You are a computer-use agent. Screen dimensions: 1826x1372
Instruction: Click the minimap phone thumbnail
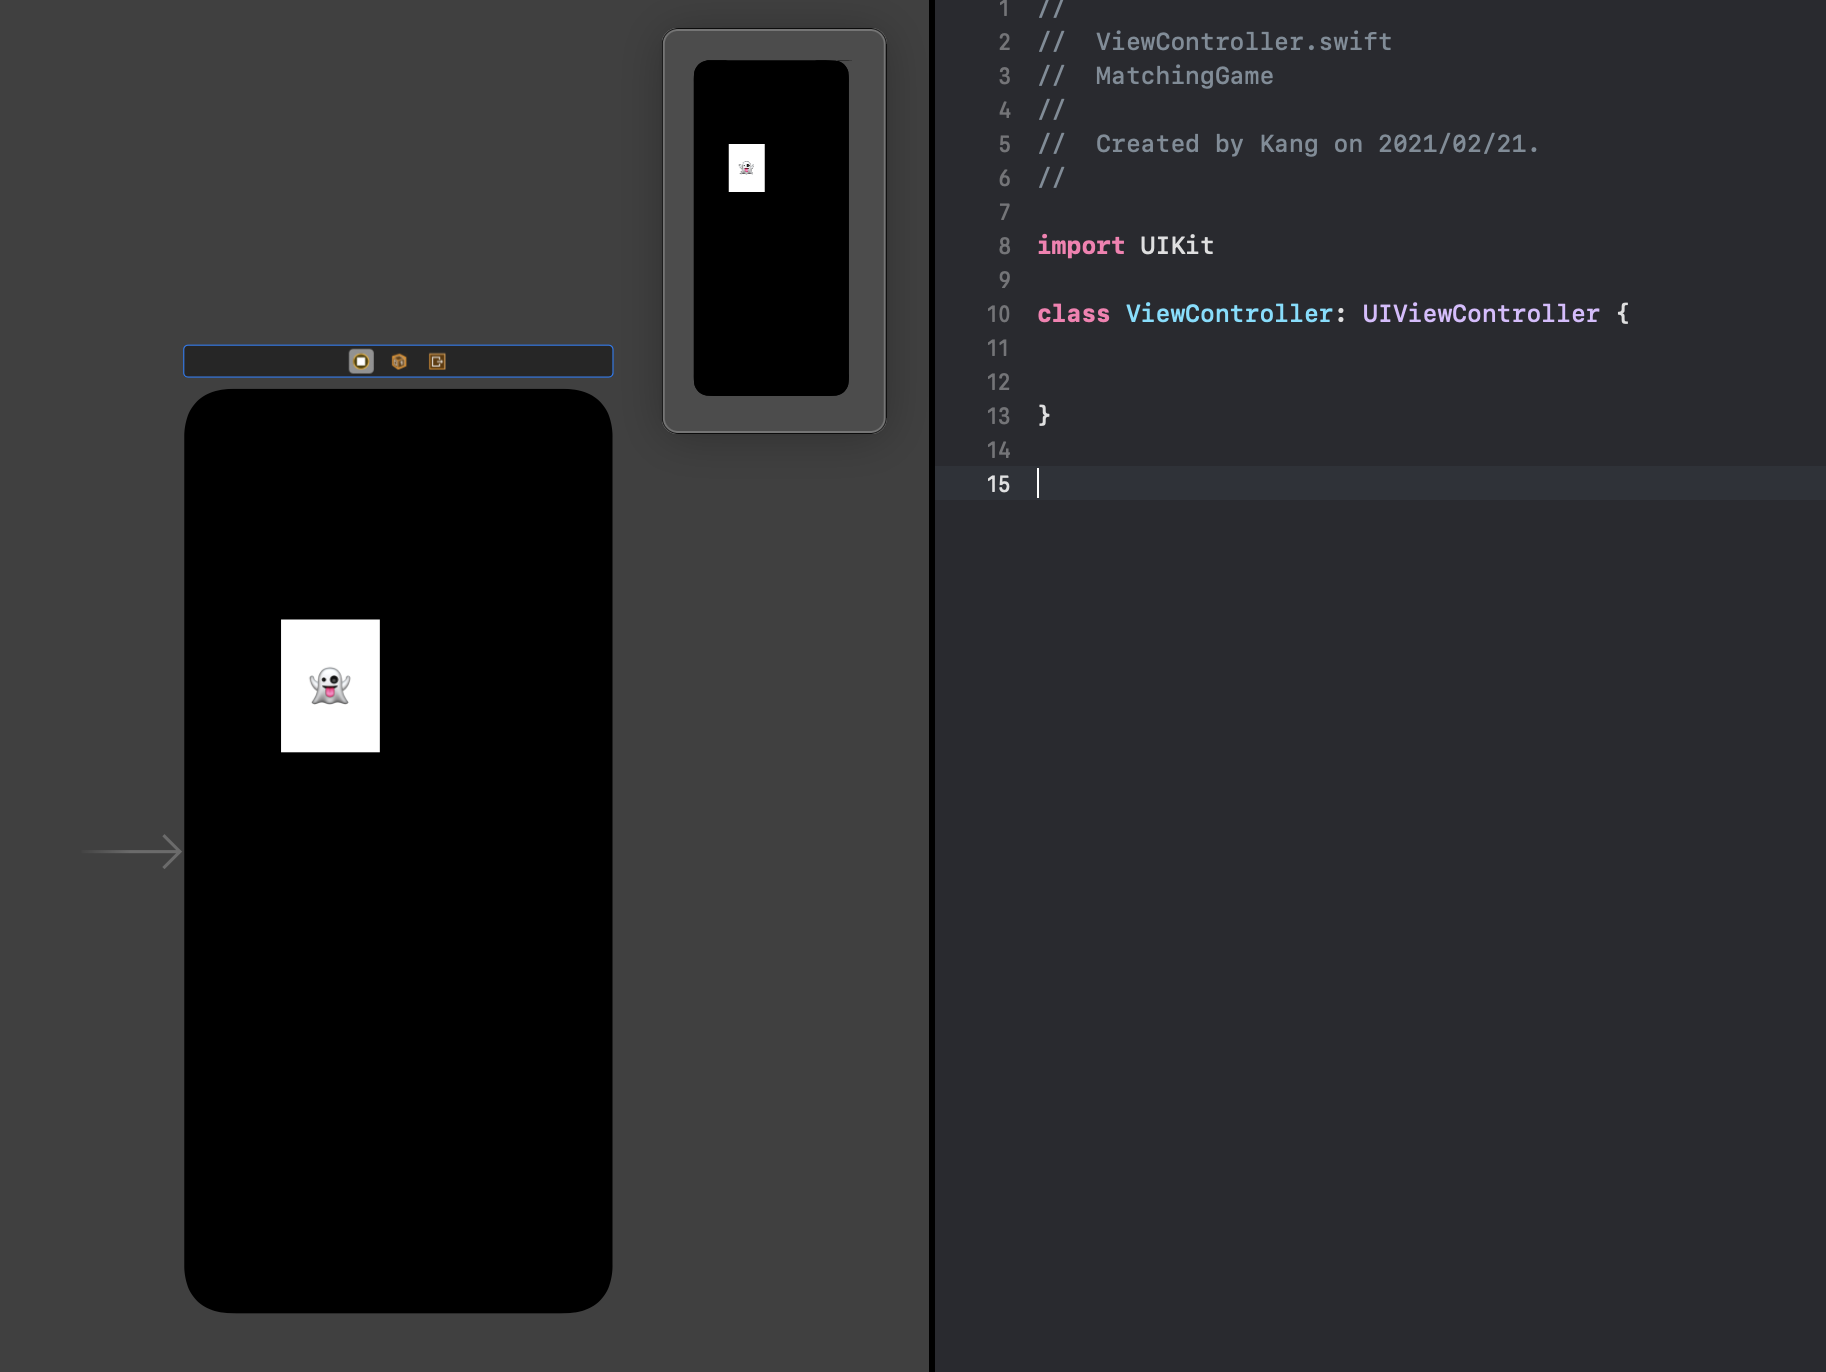[771, 228]
